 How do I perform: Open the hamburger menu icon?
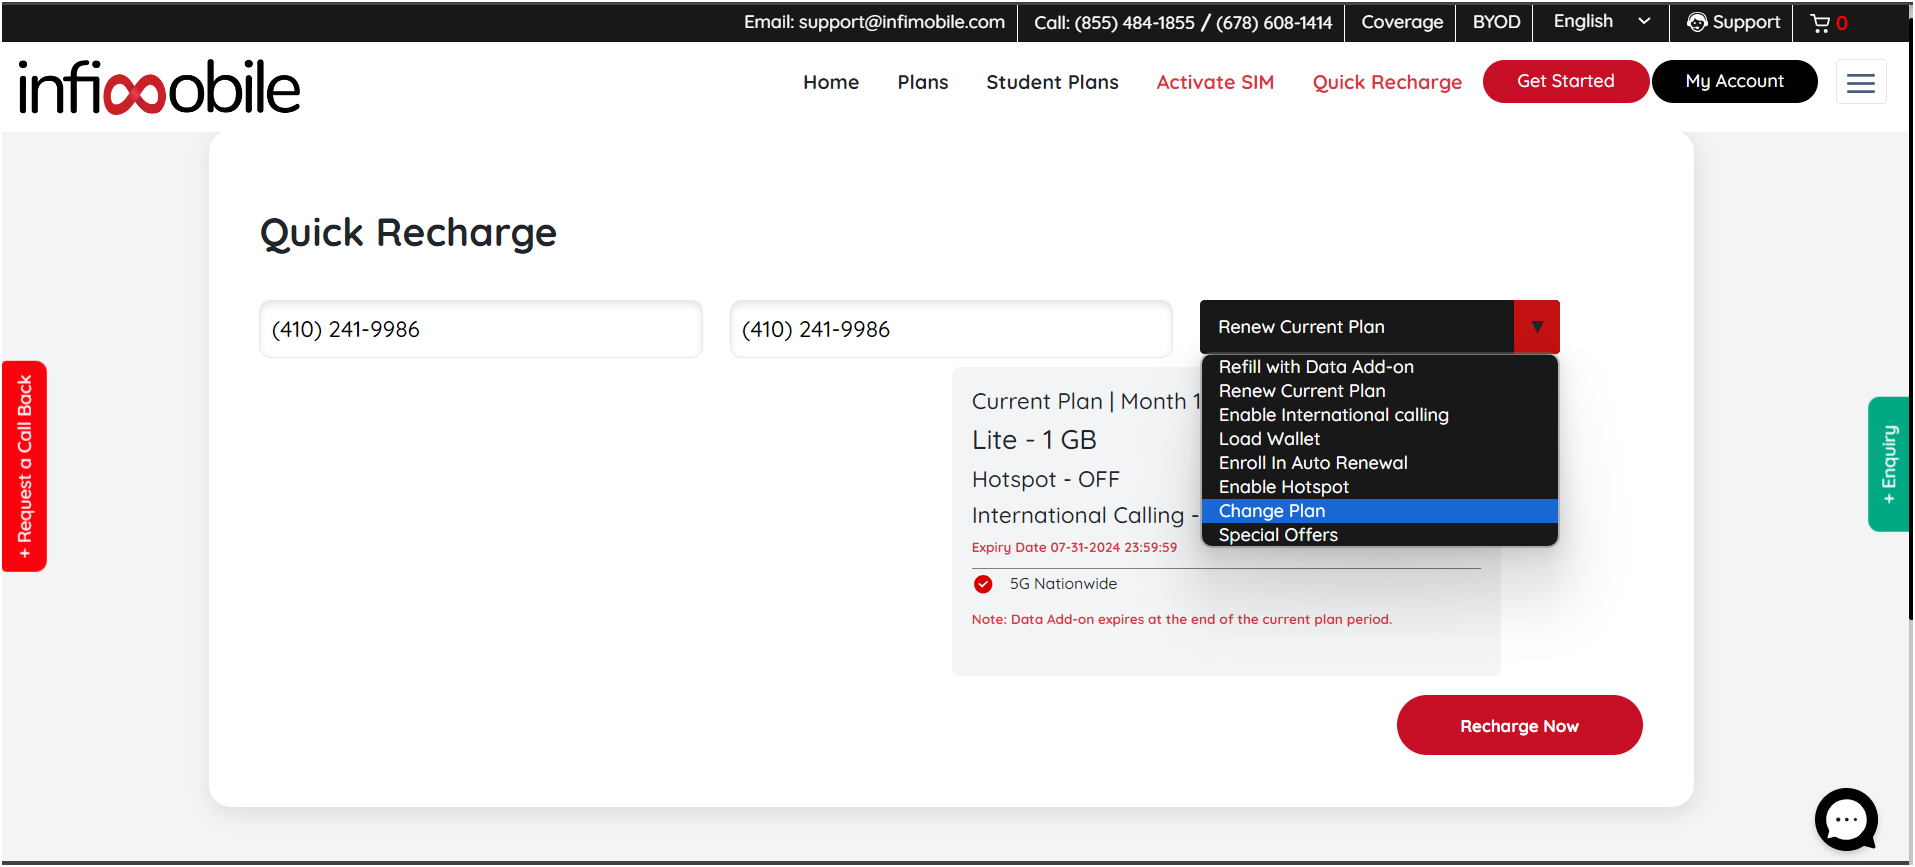point(1861,82)
